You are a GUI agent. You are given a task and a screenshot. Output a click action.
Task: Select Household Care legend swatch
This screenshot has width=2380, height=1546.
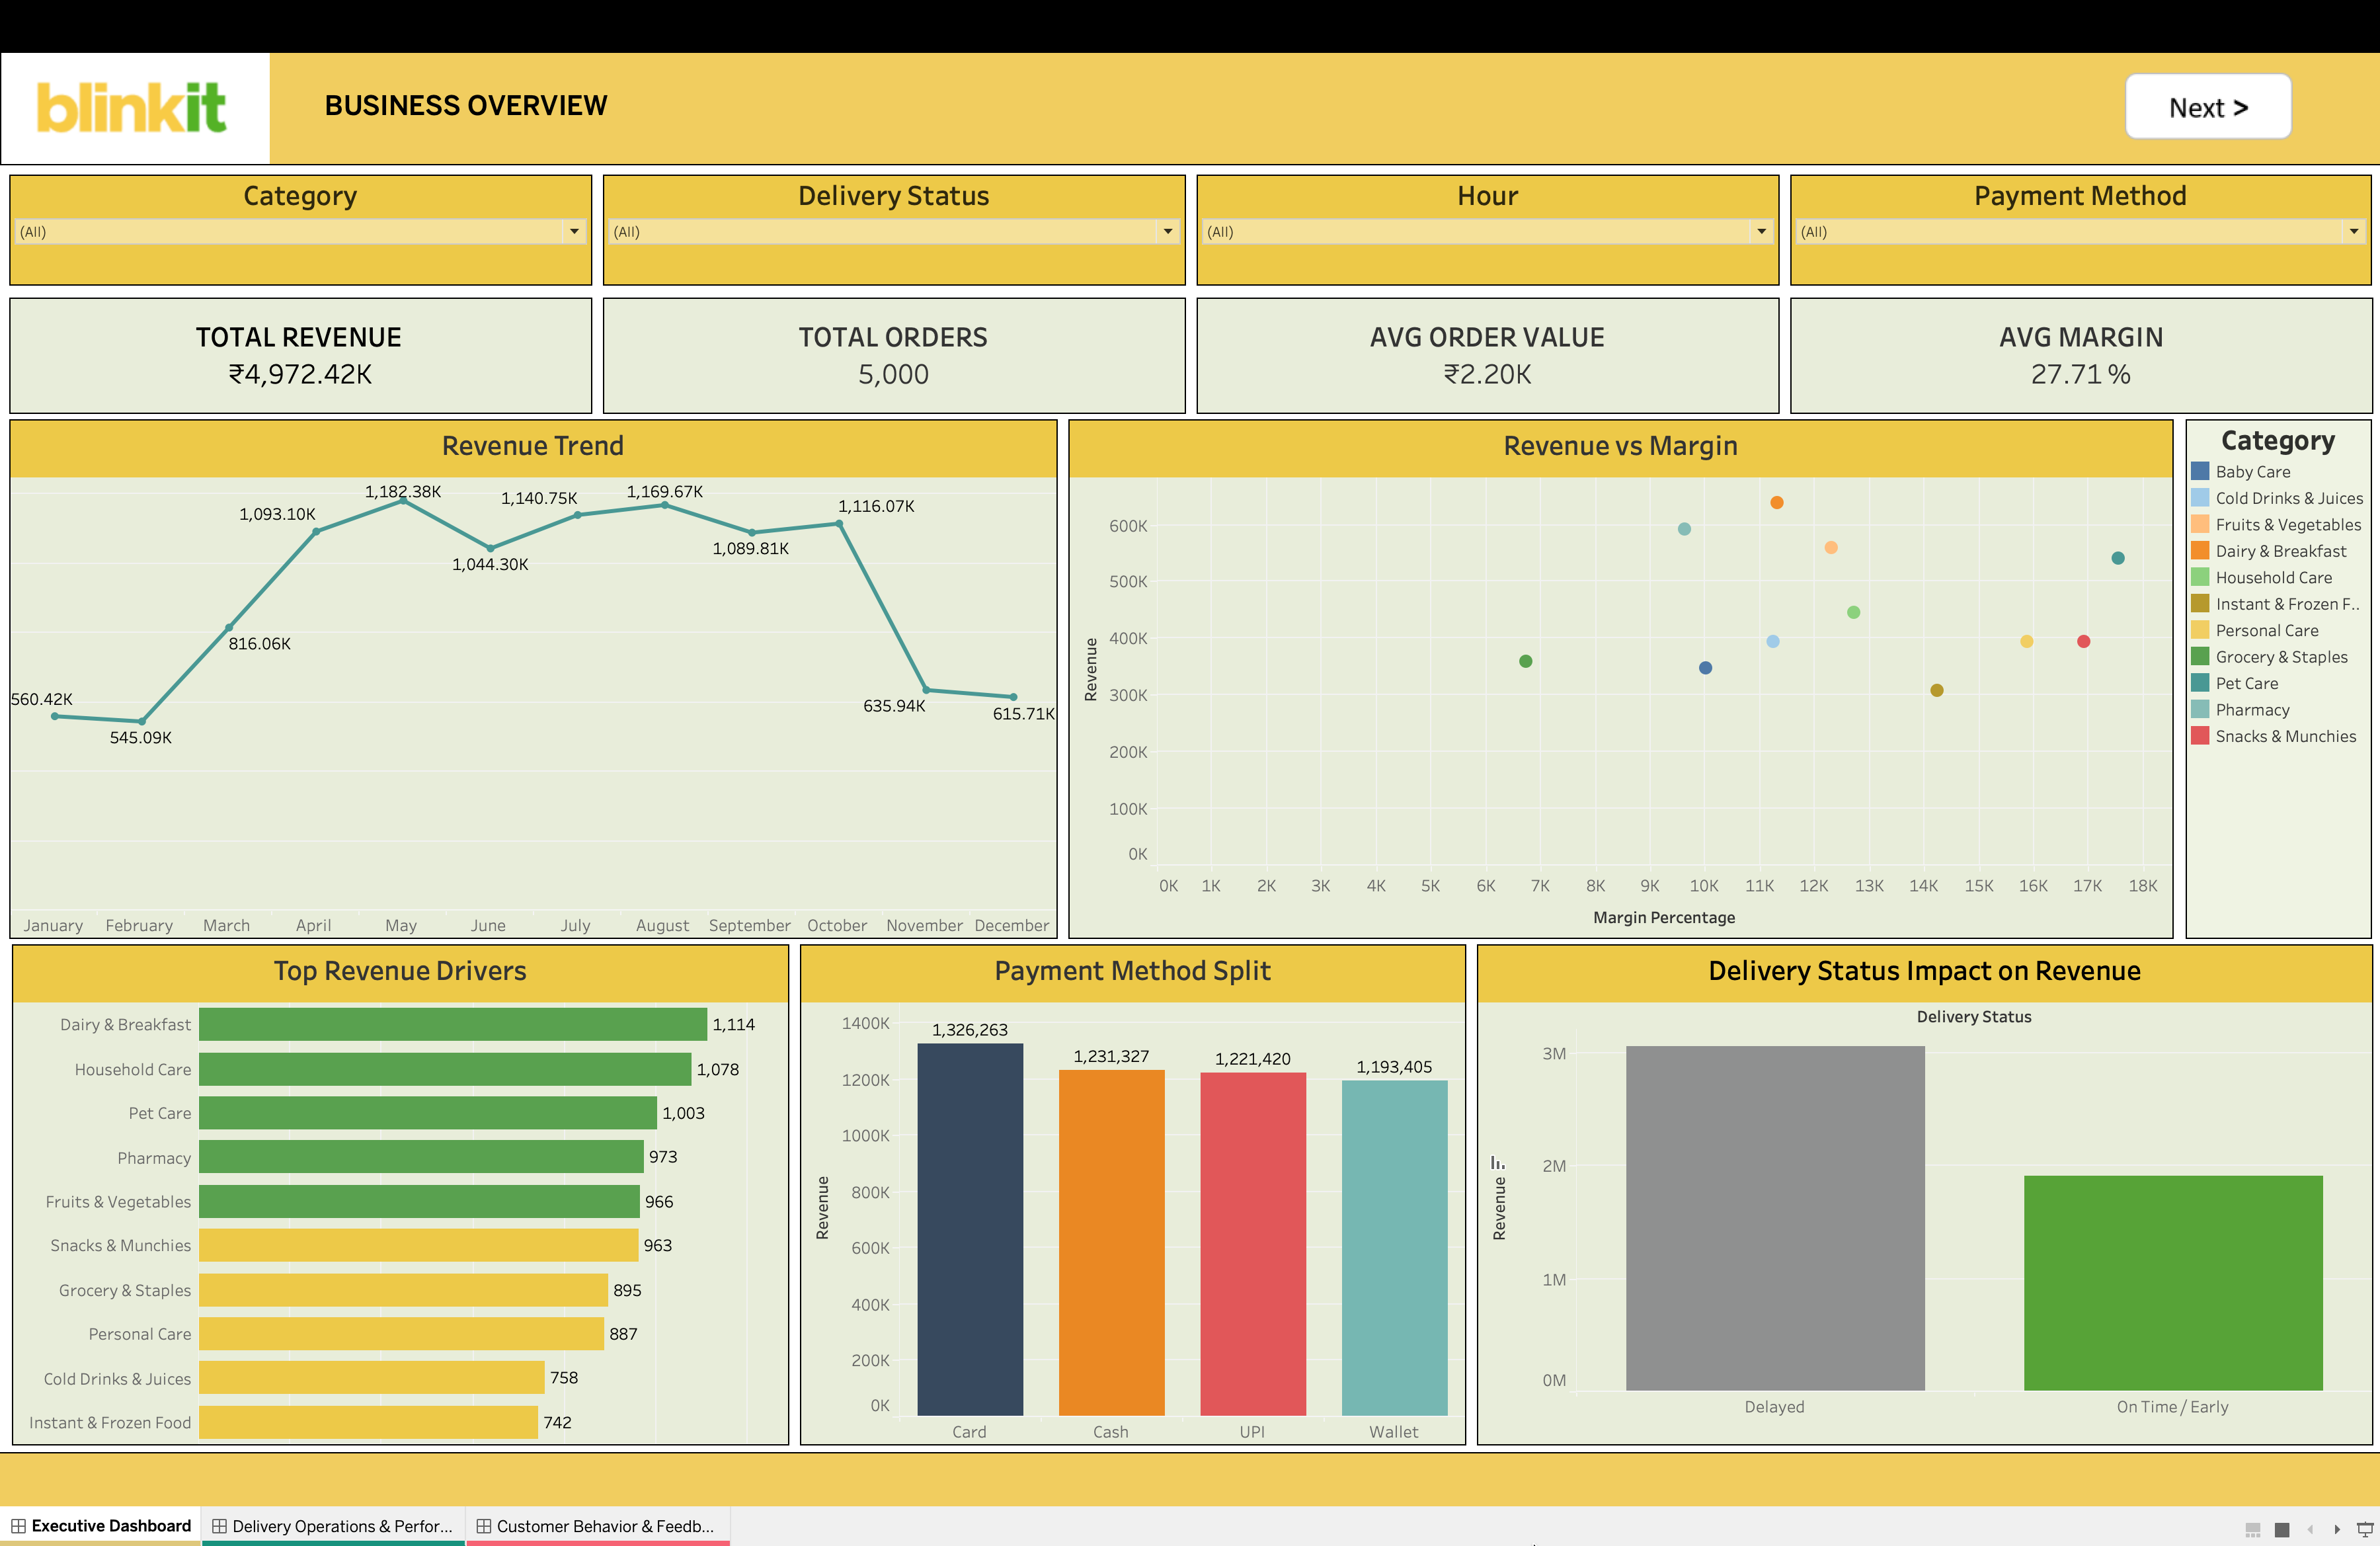click(x=2200, y=577)
